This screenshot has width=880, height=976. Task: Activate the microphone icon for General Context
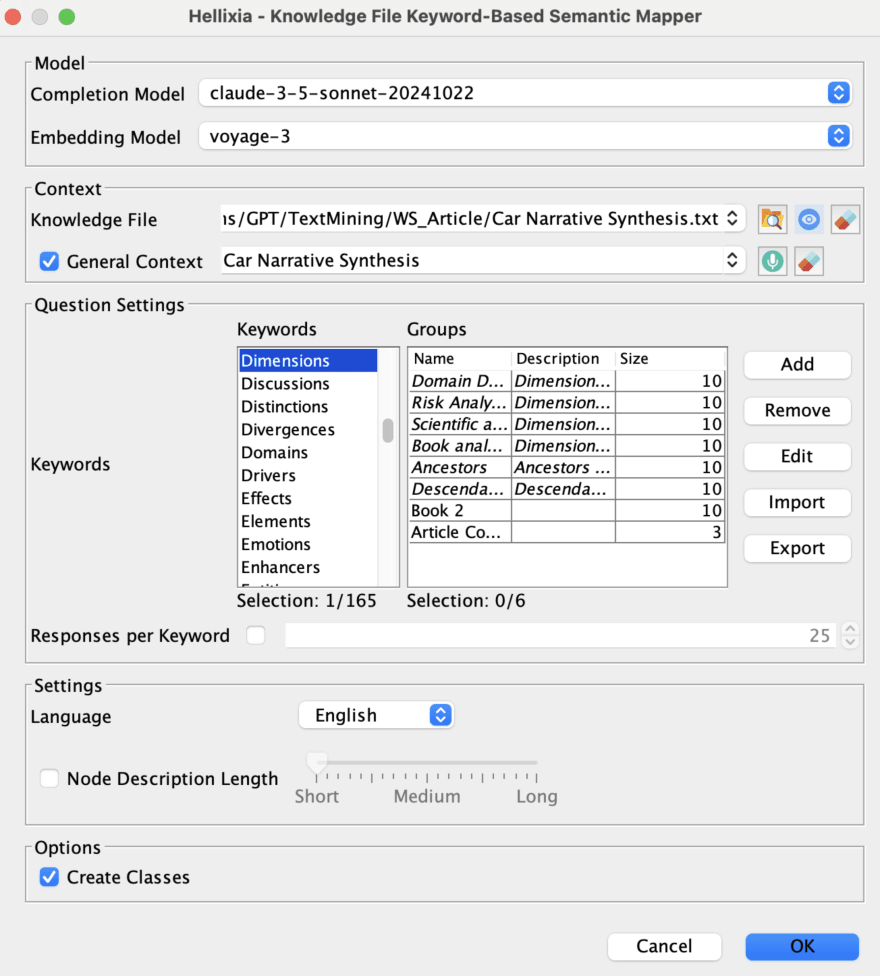[772, 261]
